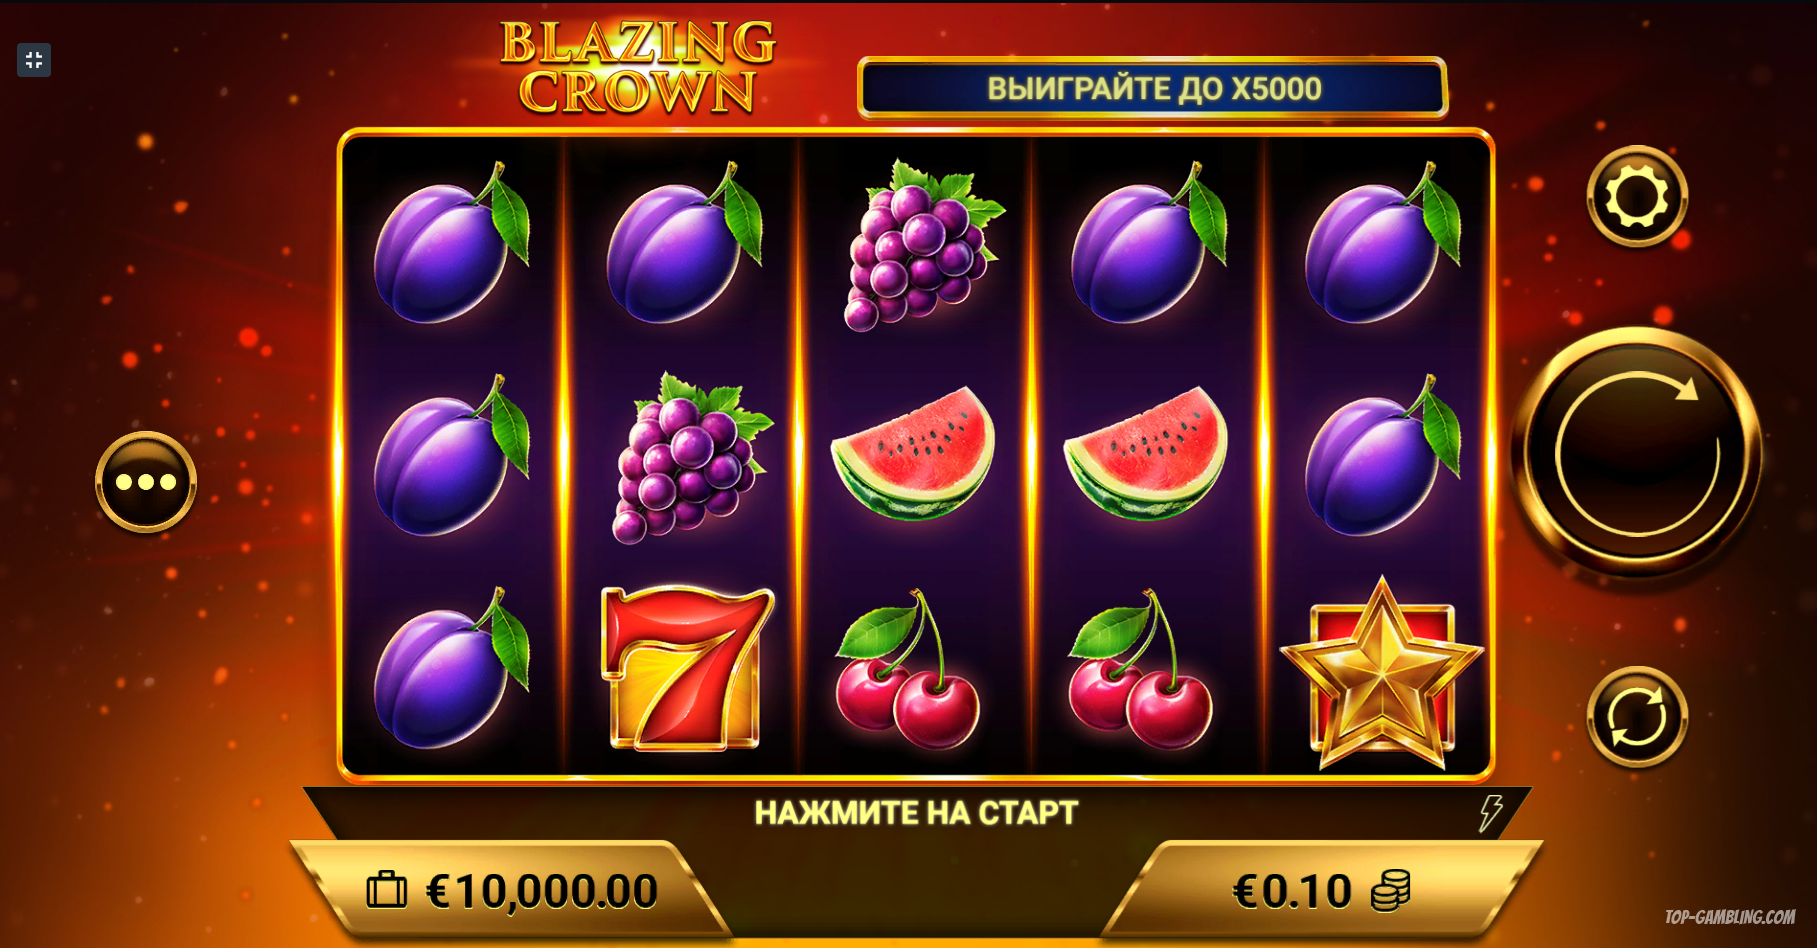1817x948 pixels.
Task: Click the Blazing Crown logo
Action: [637, 67]
